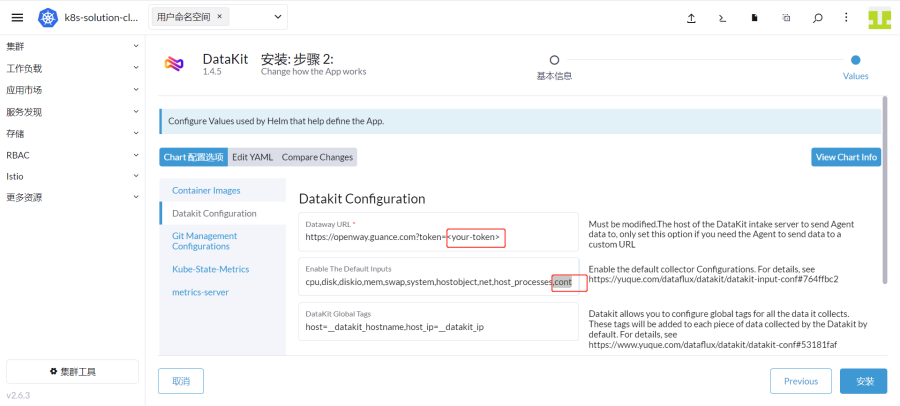Copy KubeConfig to clipboard icon
Image resolution: width=900 pixels, height=406 pixels.
pos(786,18)
